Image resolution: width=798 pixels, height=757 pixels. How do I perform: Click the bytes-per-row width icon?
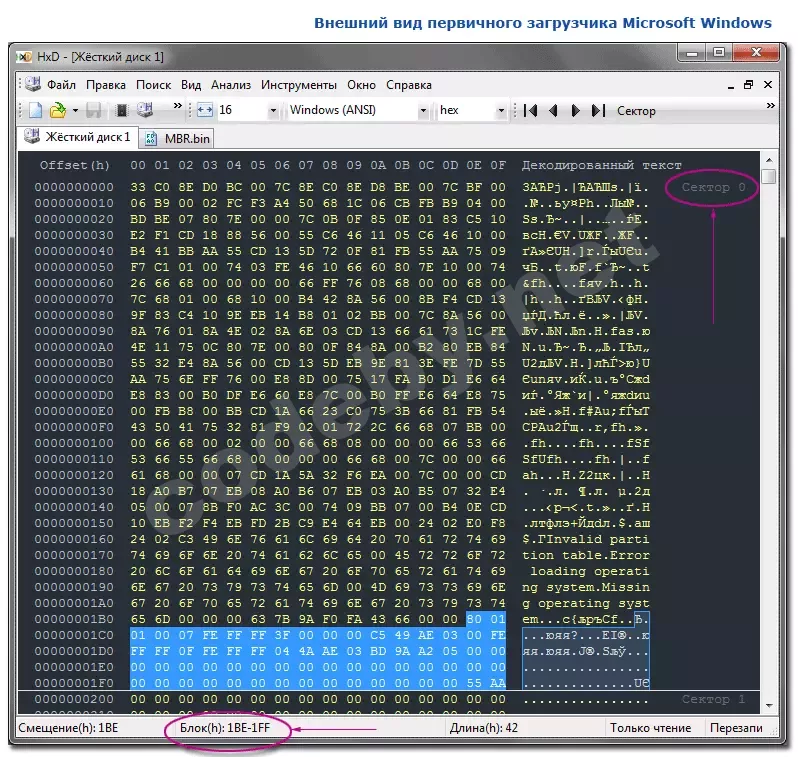(x=205, y=110)
